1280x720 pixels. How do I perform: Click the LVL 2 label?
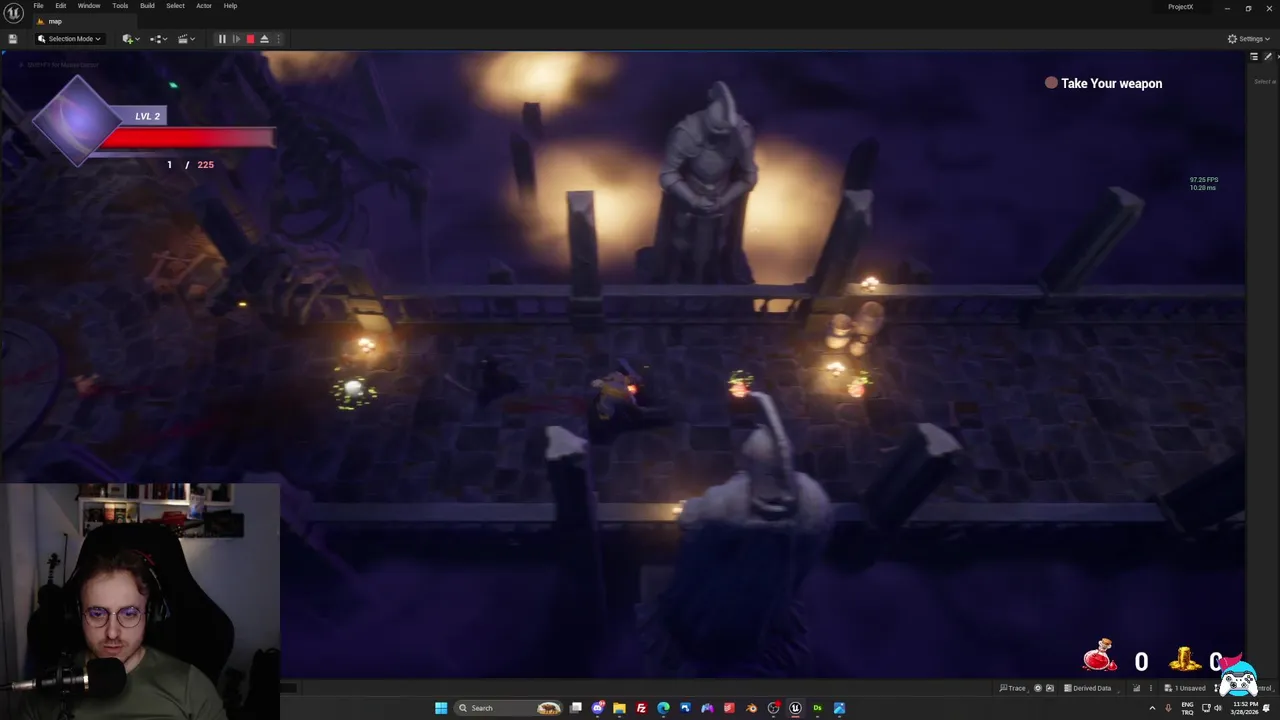(147, 116)
